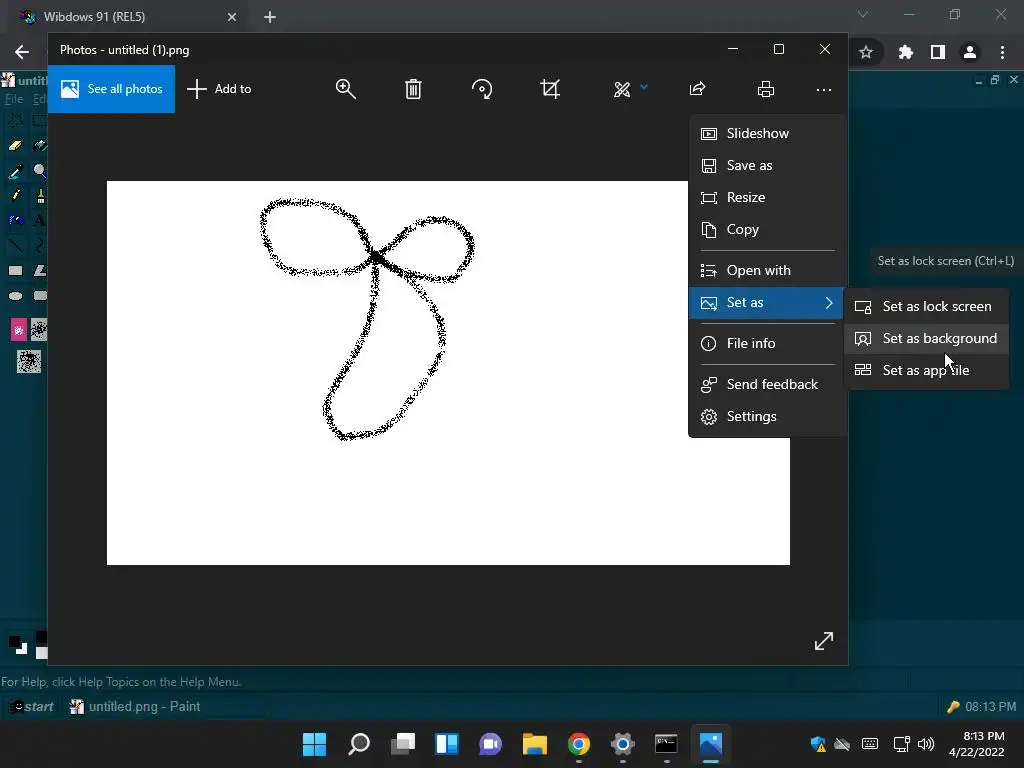The image size is (1024, 768).
Task: Open Google Chrome from the taskbar
Action: coord(579,744)
